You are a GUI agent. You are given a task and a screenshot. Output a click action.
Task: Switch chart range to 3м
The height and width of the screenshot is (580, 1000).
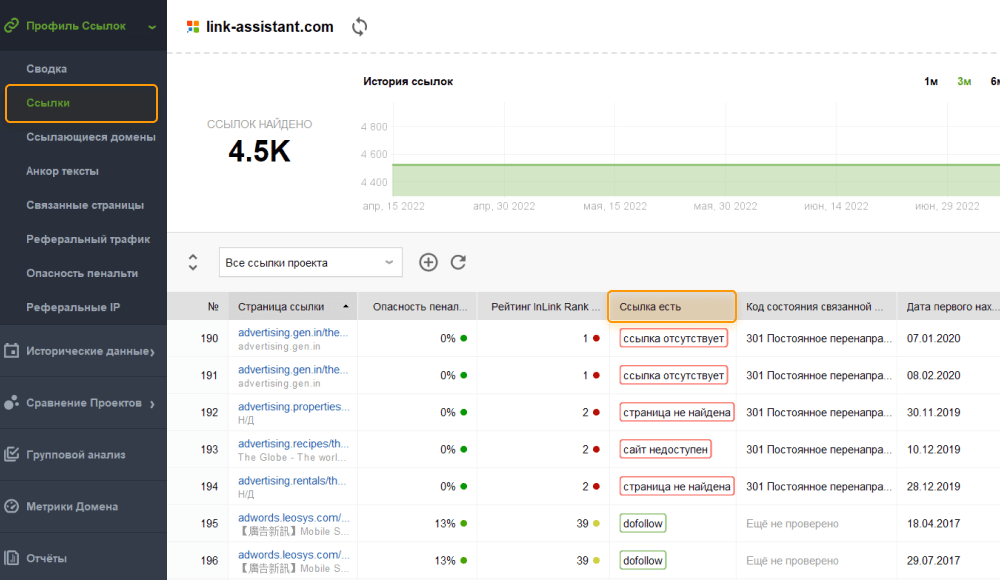(x=964, y=82)
